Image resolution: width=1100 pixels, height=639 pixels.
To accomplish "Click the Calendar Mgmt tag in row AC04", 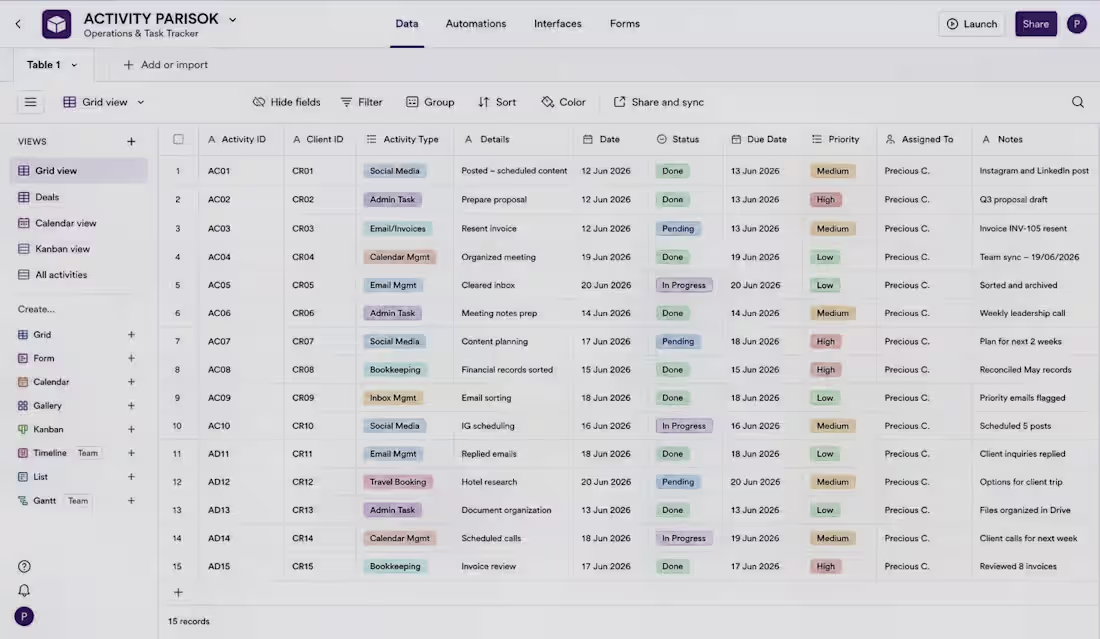I will 400,257.
